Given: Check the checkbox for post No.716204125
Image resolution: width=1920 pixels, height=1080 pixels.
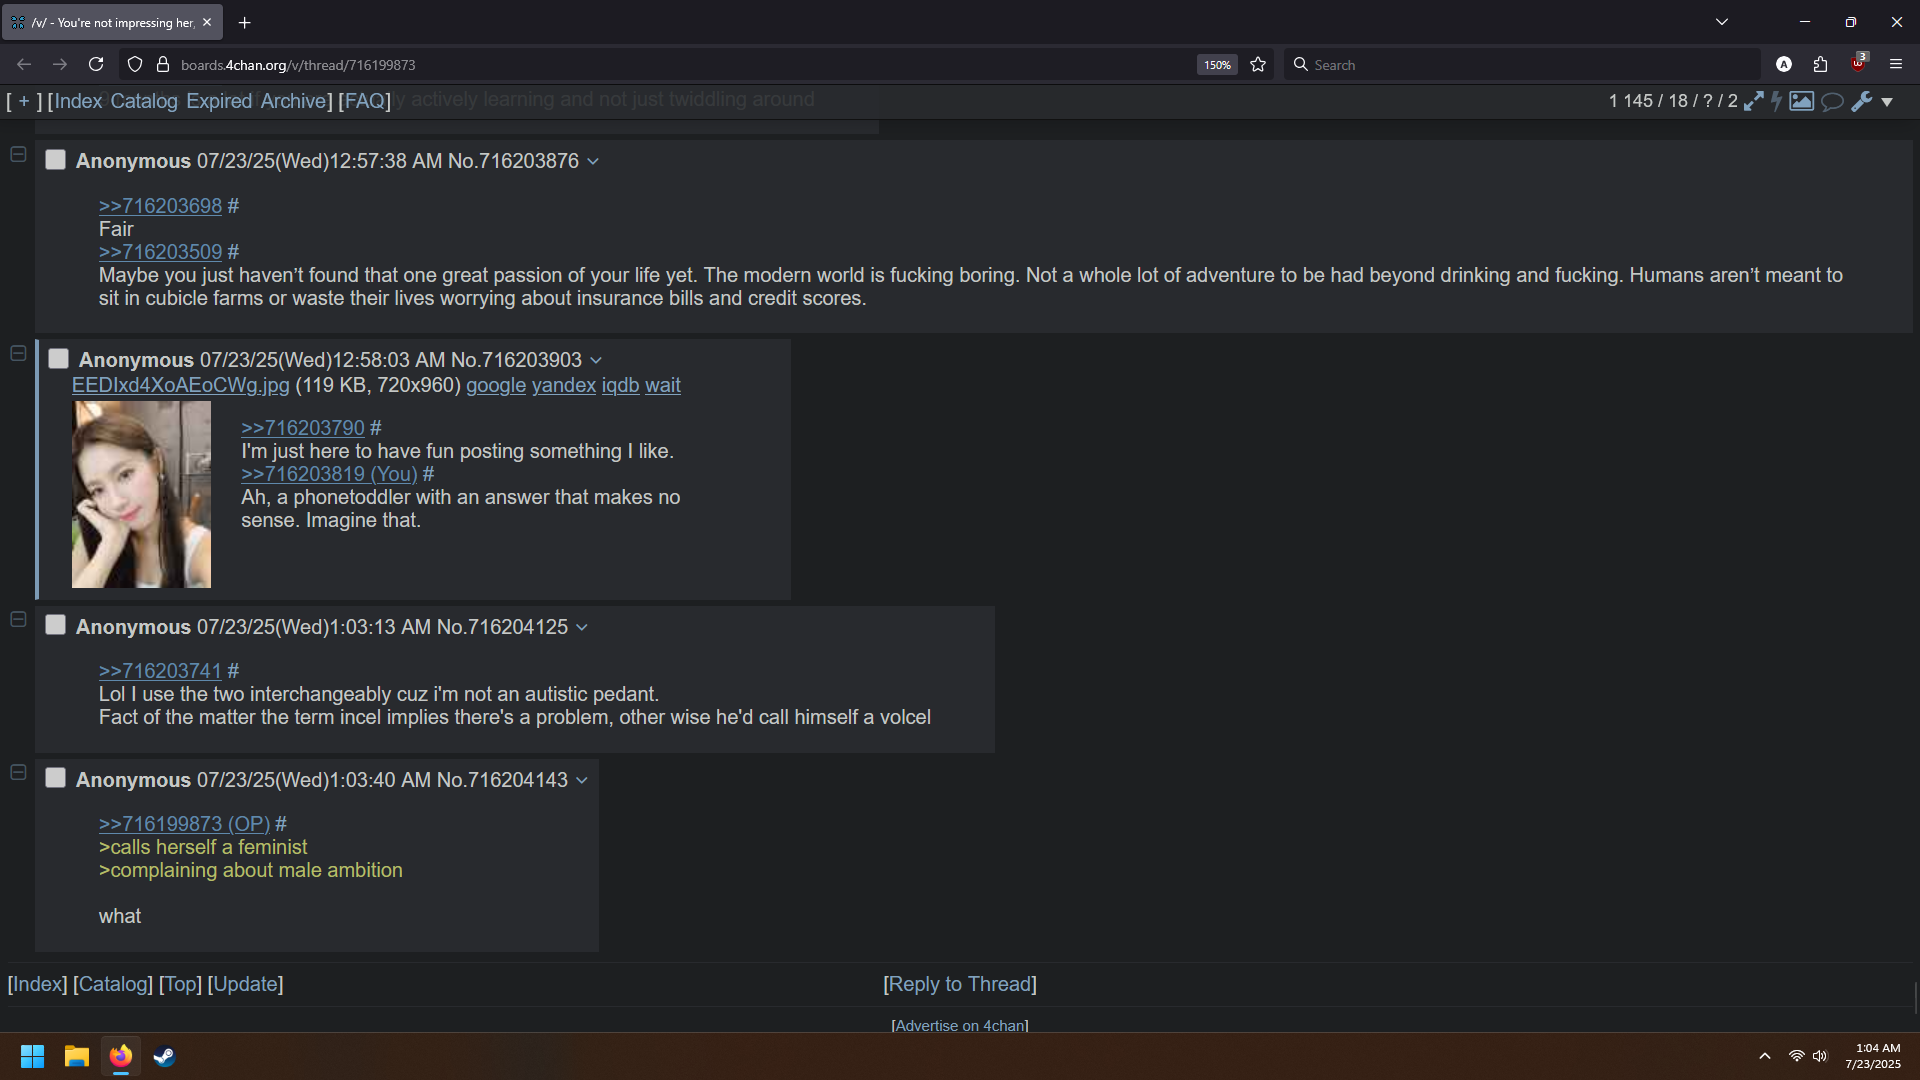Looking at the screenshot, I should (56, 625).
